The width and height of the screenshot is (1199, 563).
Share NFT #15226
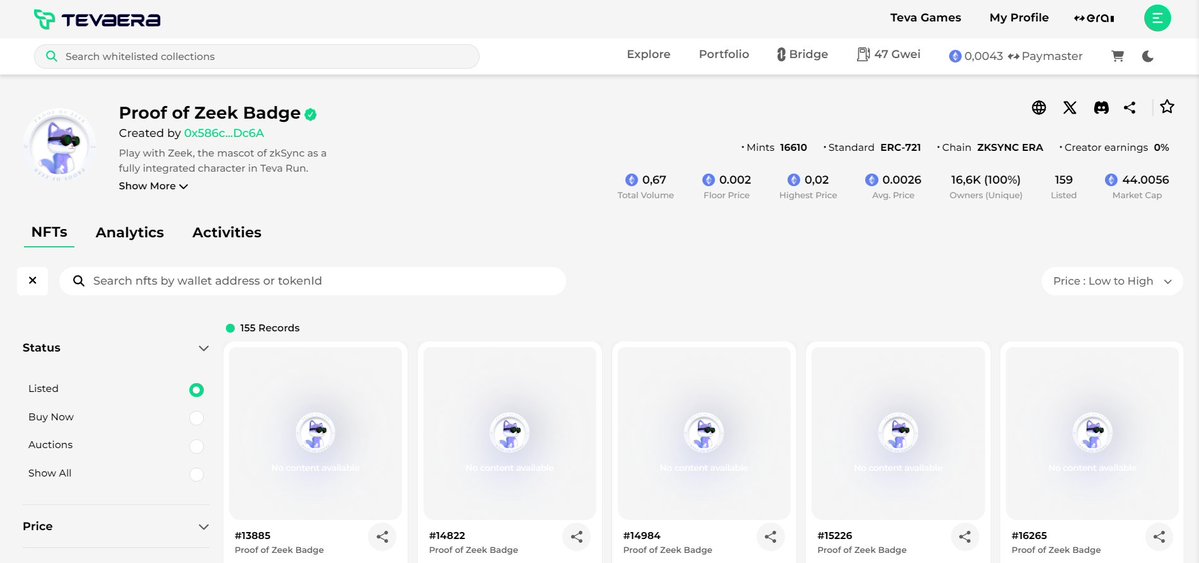click(x=965, y=537)
